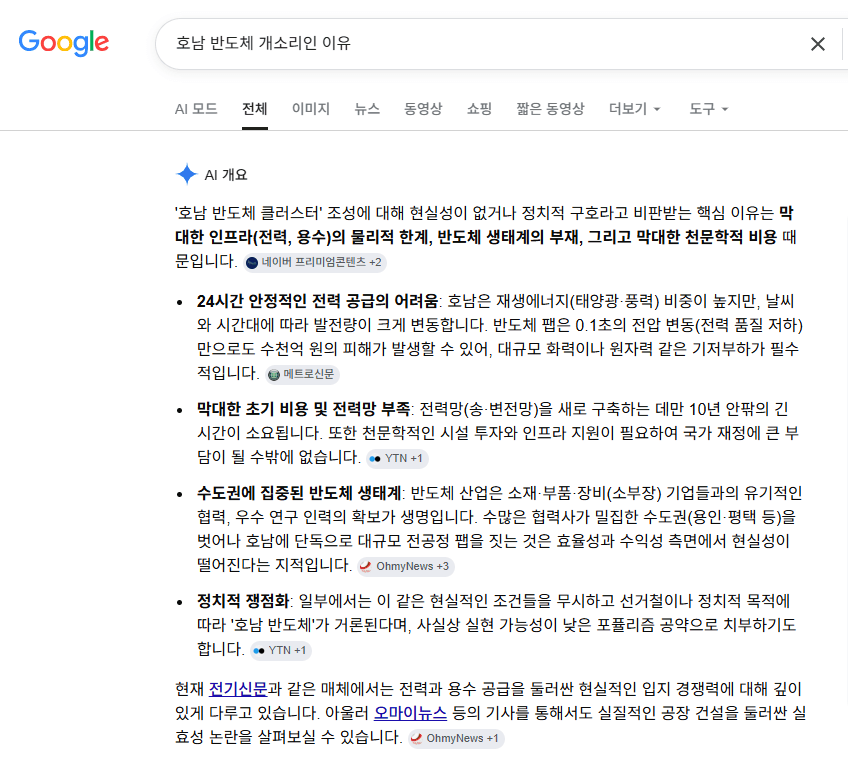This screenshot has height=766, width=848.
Task: Clear the search box with the X icon
Action: 818,44
